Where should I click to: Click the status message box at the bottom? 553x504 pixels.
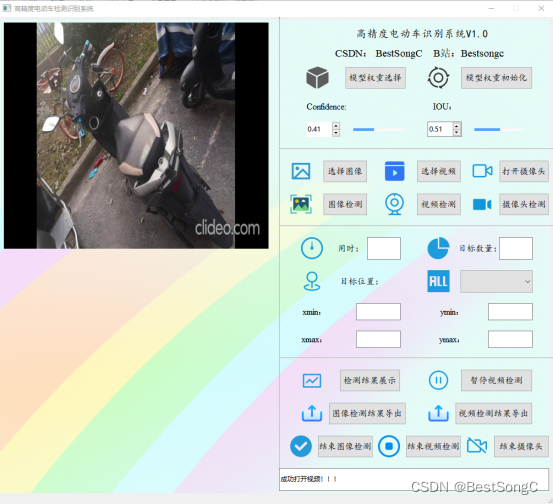pos(414,479)
